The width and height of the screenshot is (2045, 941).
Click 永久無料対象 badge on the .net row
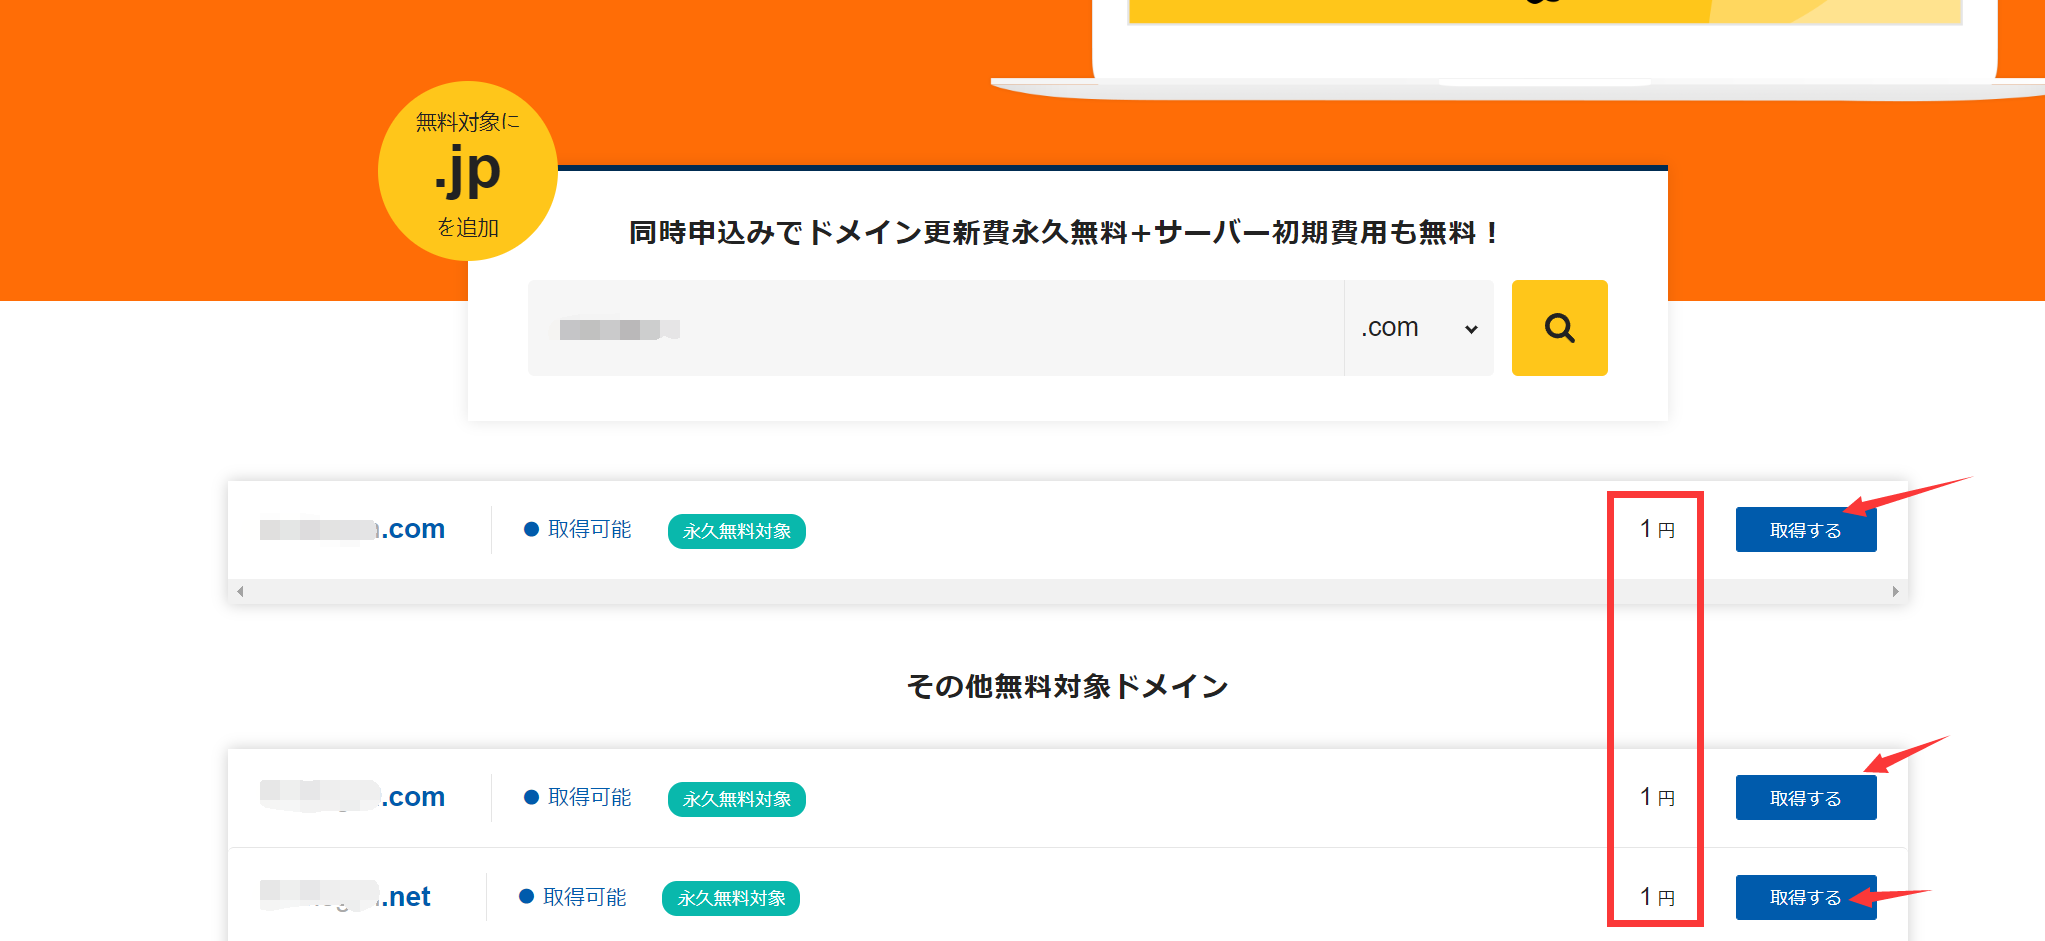[730, 898]
